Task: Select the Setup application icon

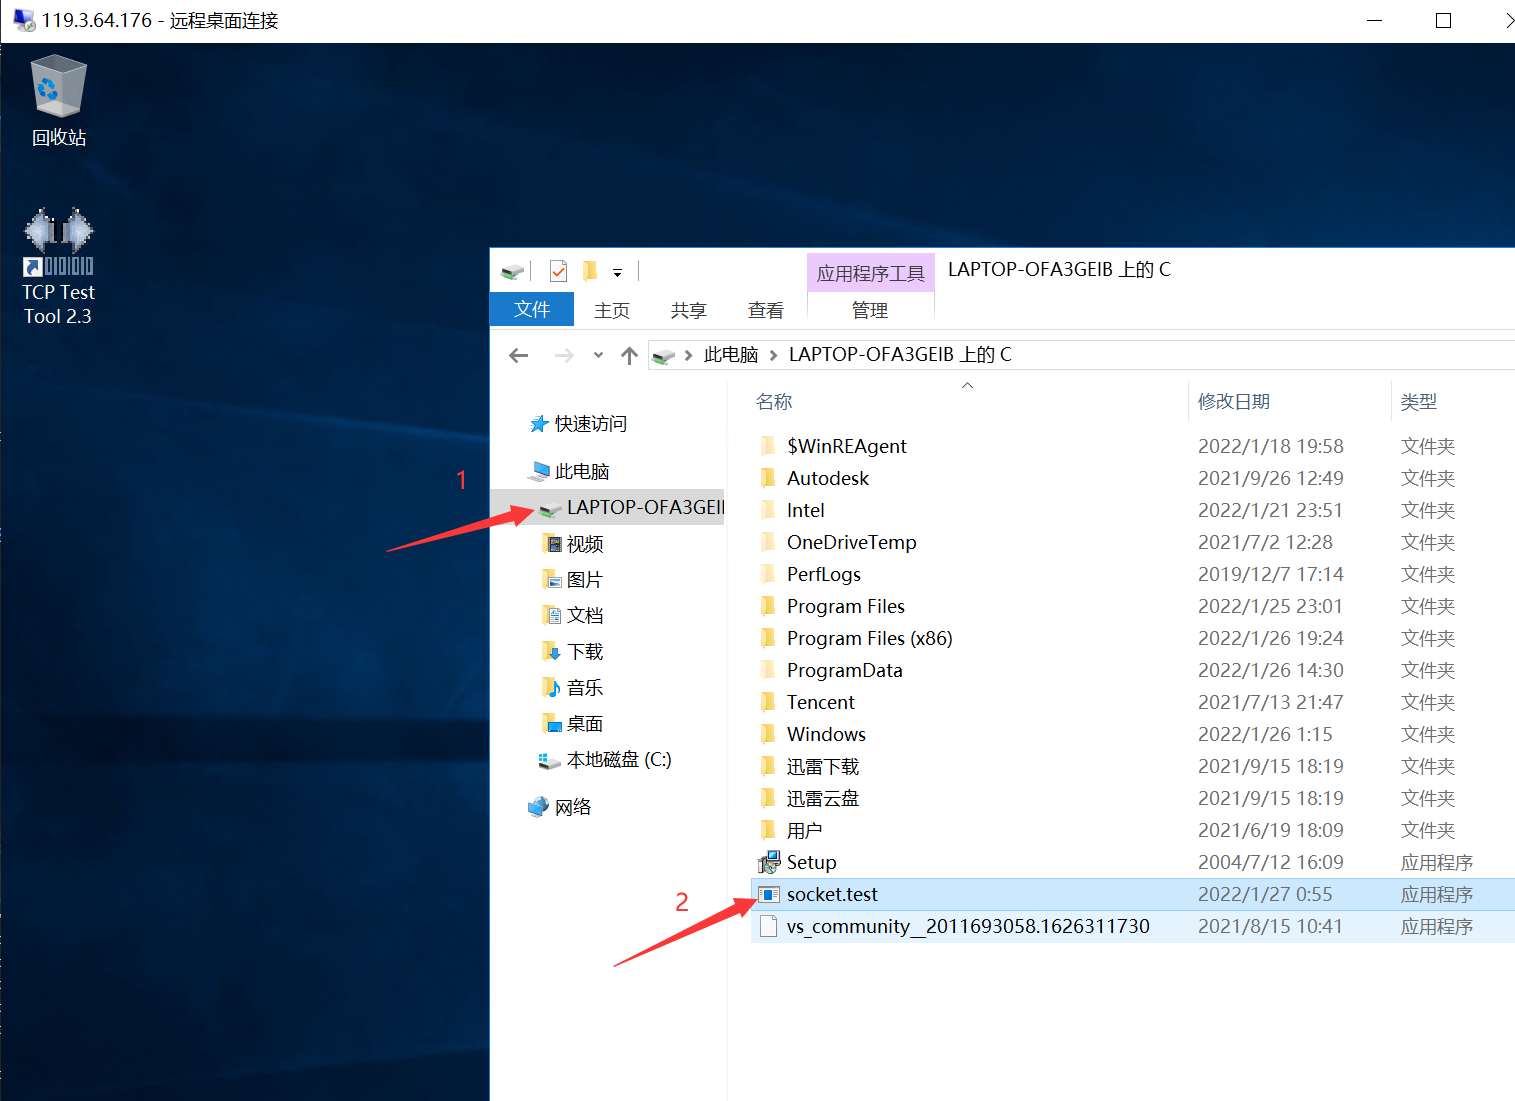Action: point(768,862)
